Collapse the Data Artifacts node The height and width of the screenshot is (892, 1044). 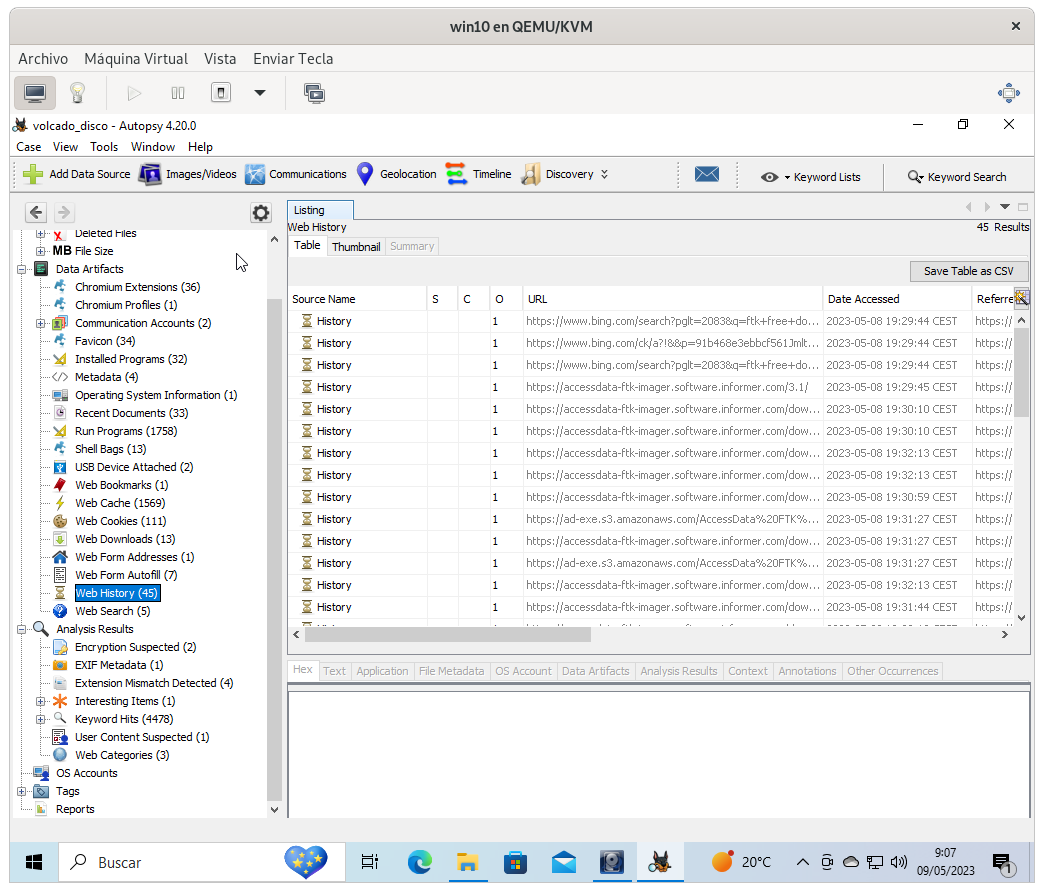coord(22,269)
